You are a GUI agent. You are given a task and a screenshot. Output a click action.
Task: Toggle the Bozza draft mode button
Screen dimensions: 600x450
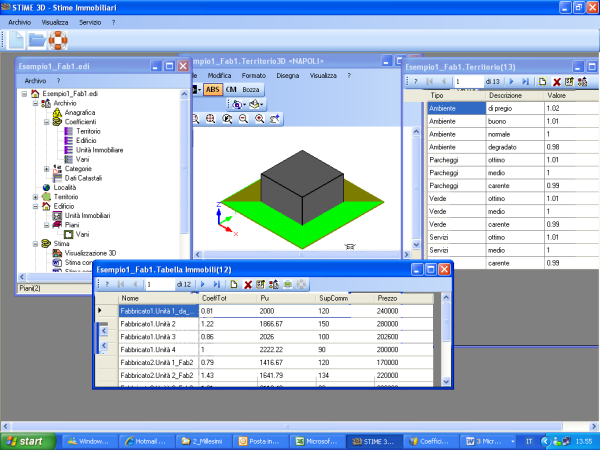pos(251,89)
